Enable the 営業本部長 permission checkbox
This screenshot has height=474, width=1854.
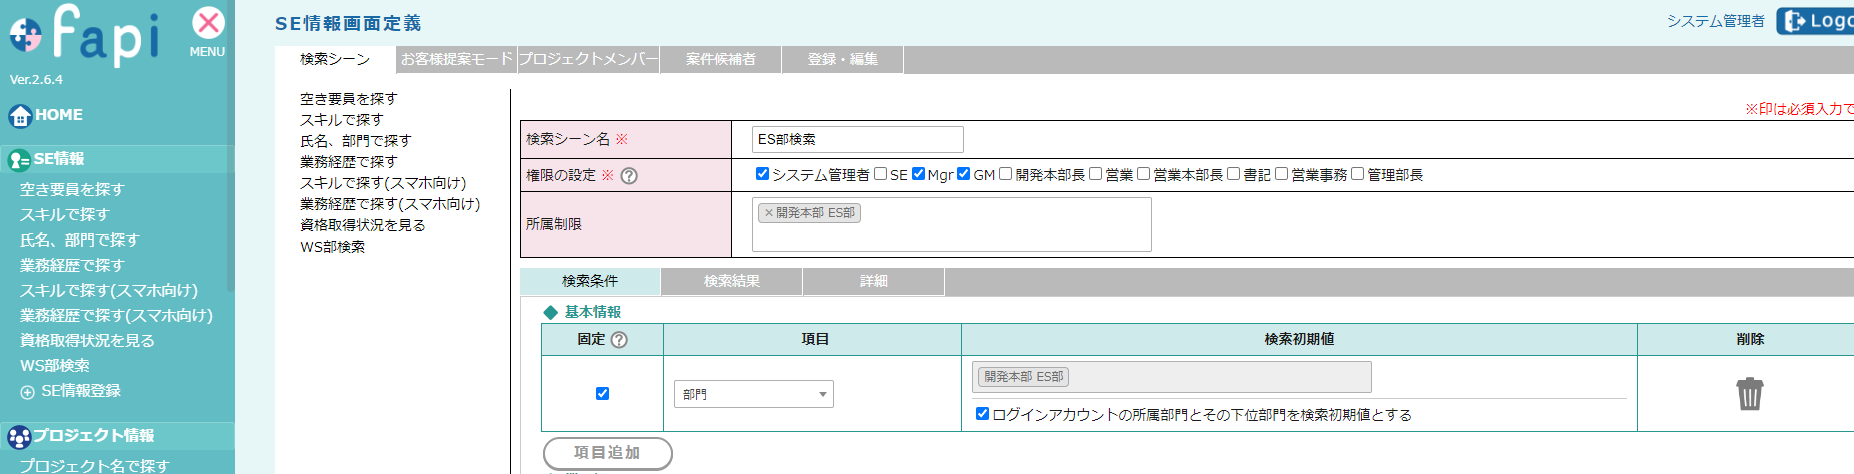point(1143,174)
